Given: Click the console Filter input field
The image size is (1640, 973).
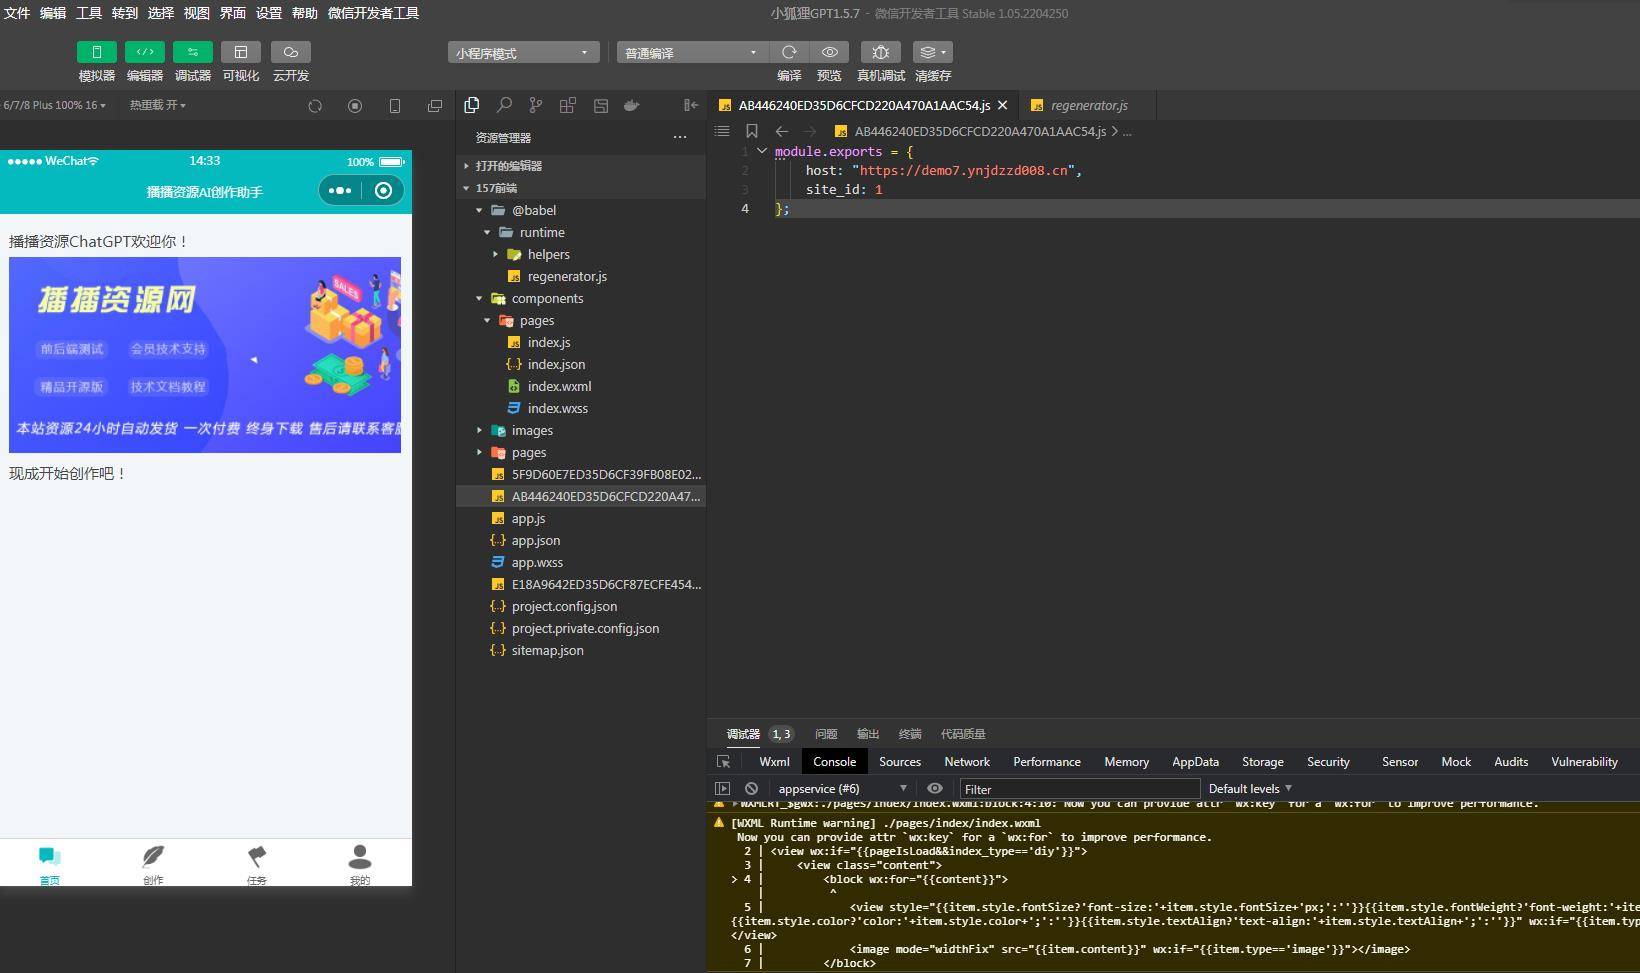Looking at the screenshot, I should (1079, 789).
